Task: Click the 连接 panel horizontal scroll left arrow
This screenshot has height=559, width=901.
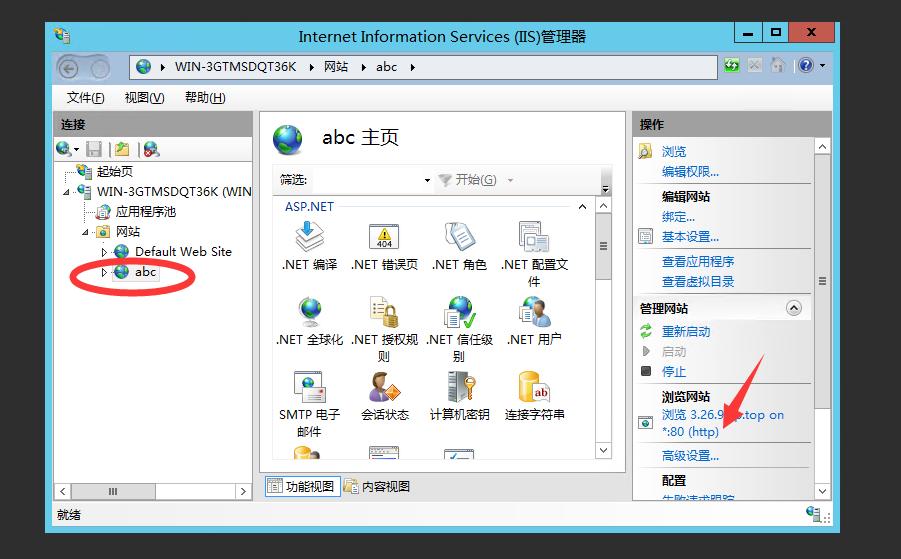Action: (63, 492)
